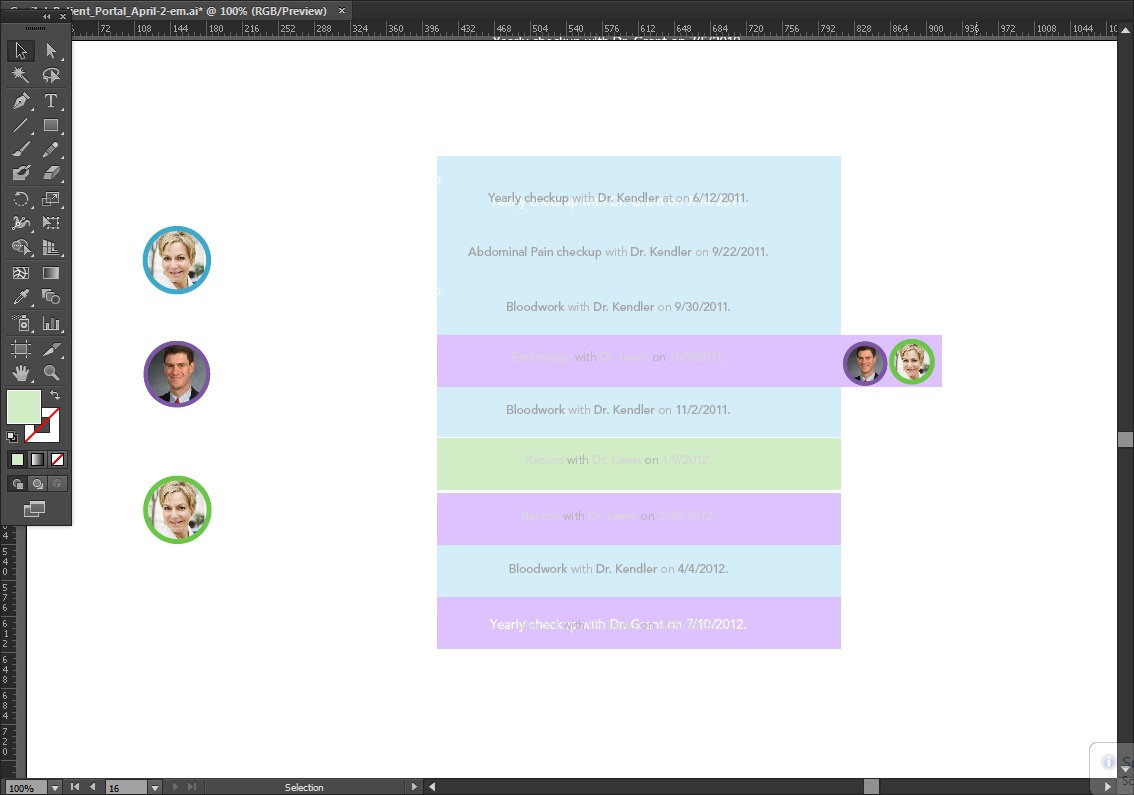Viewport: 1134px width, 795px height.
Task: Select the Direct Selection tool
Action: pyautogui.click(x=51, y=51)
